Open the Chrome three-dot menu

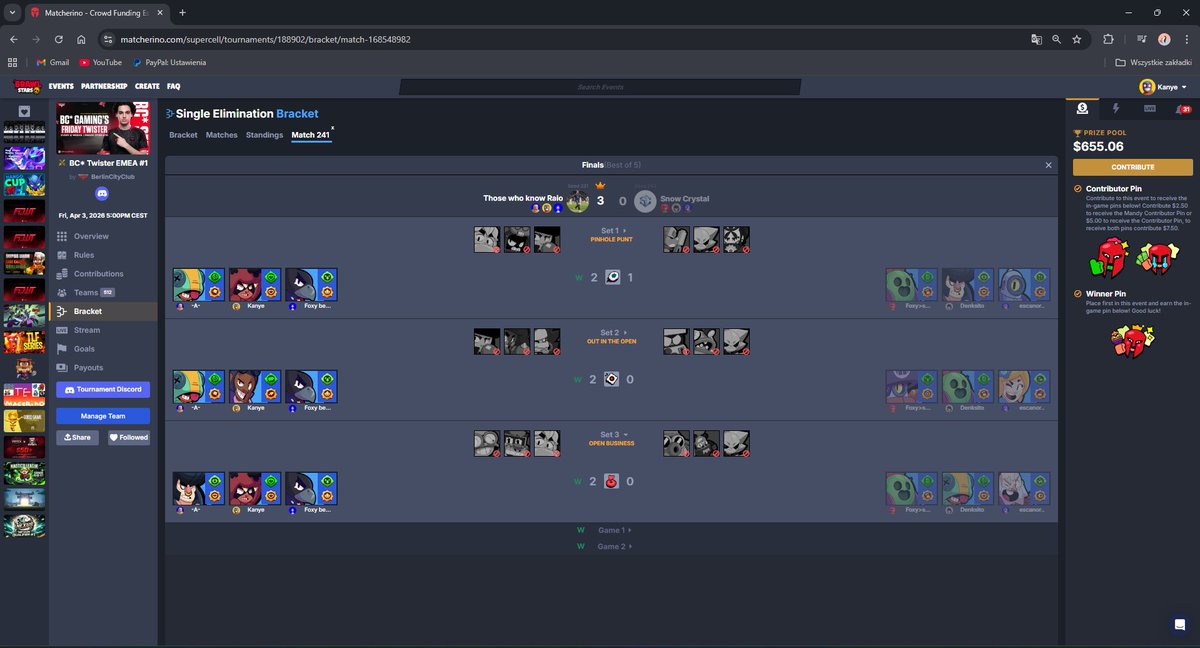(1185, 39)
